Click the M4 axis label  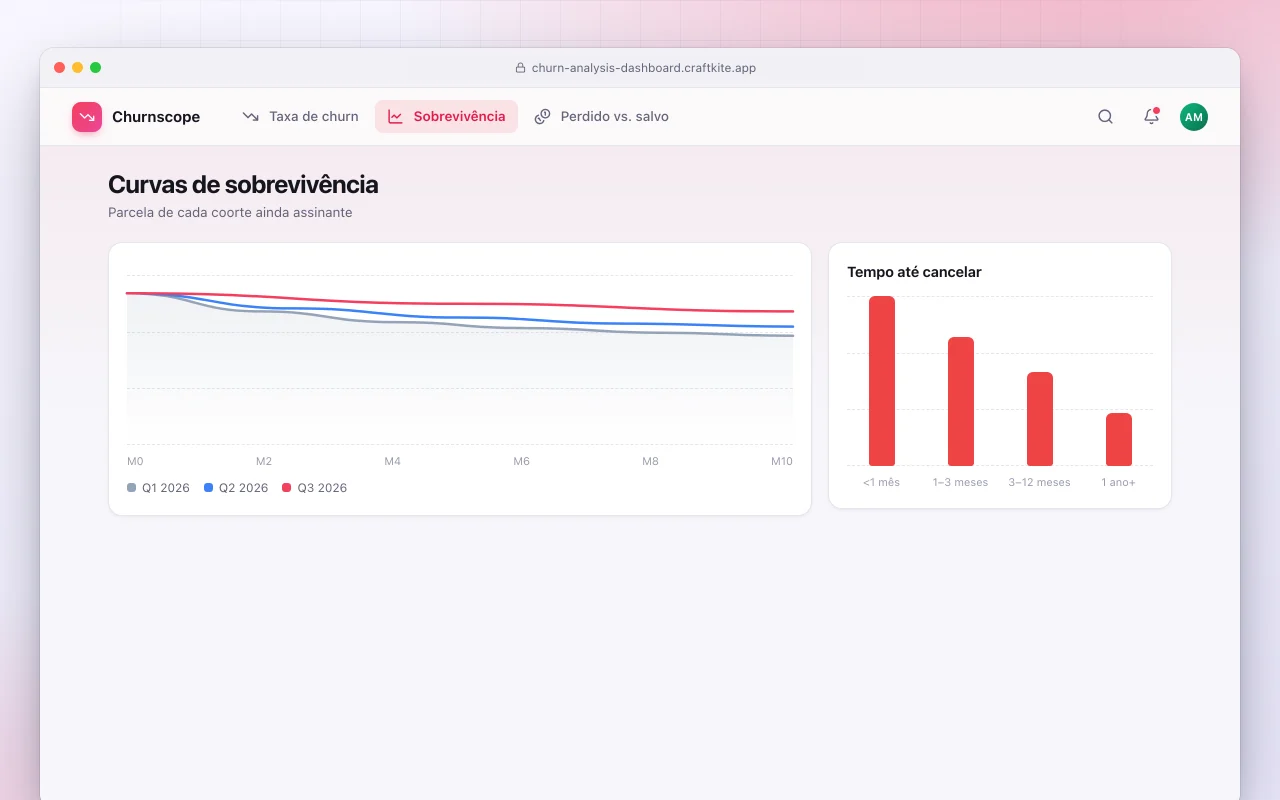[393, 461]
